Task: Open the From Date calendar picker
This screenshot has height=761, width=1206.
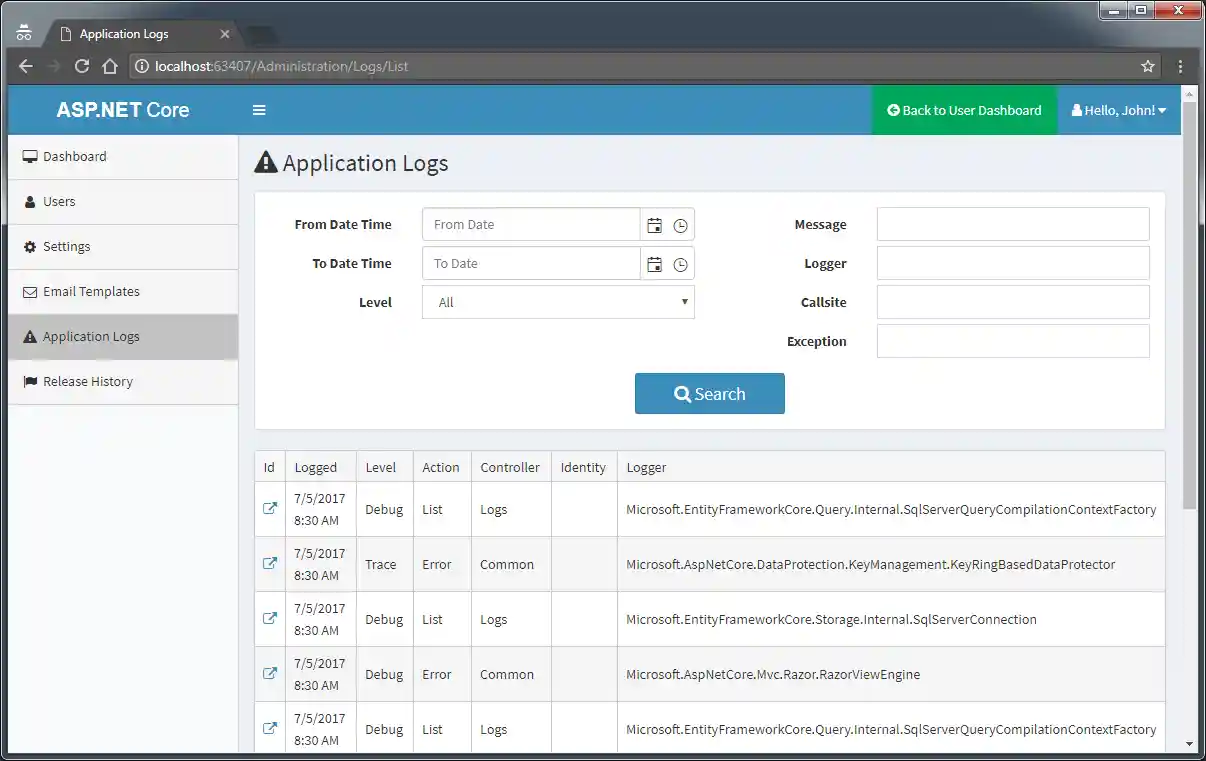Action: [x=655, y=224]
